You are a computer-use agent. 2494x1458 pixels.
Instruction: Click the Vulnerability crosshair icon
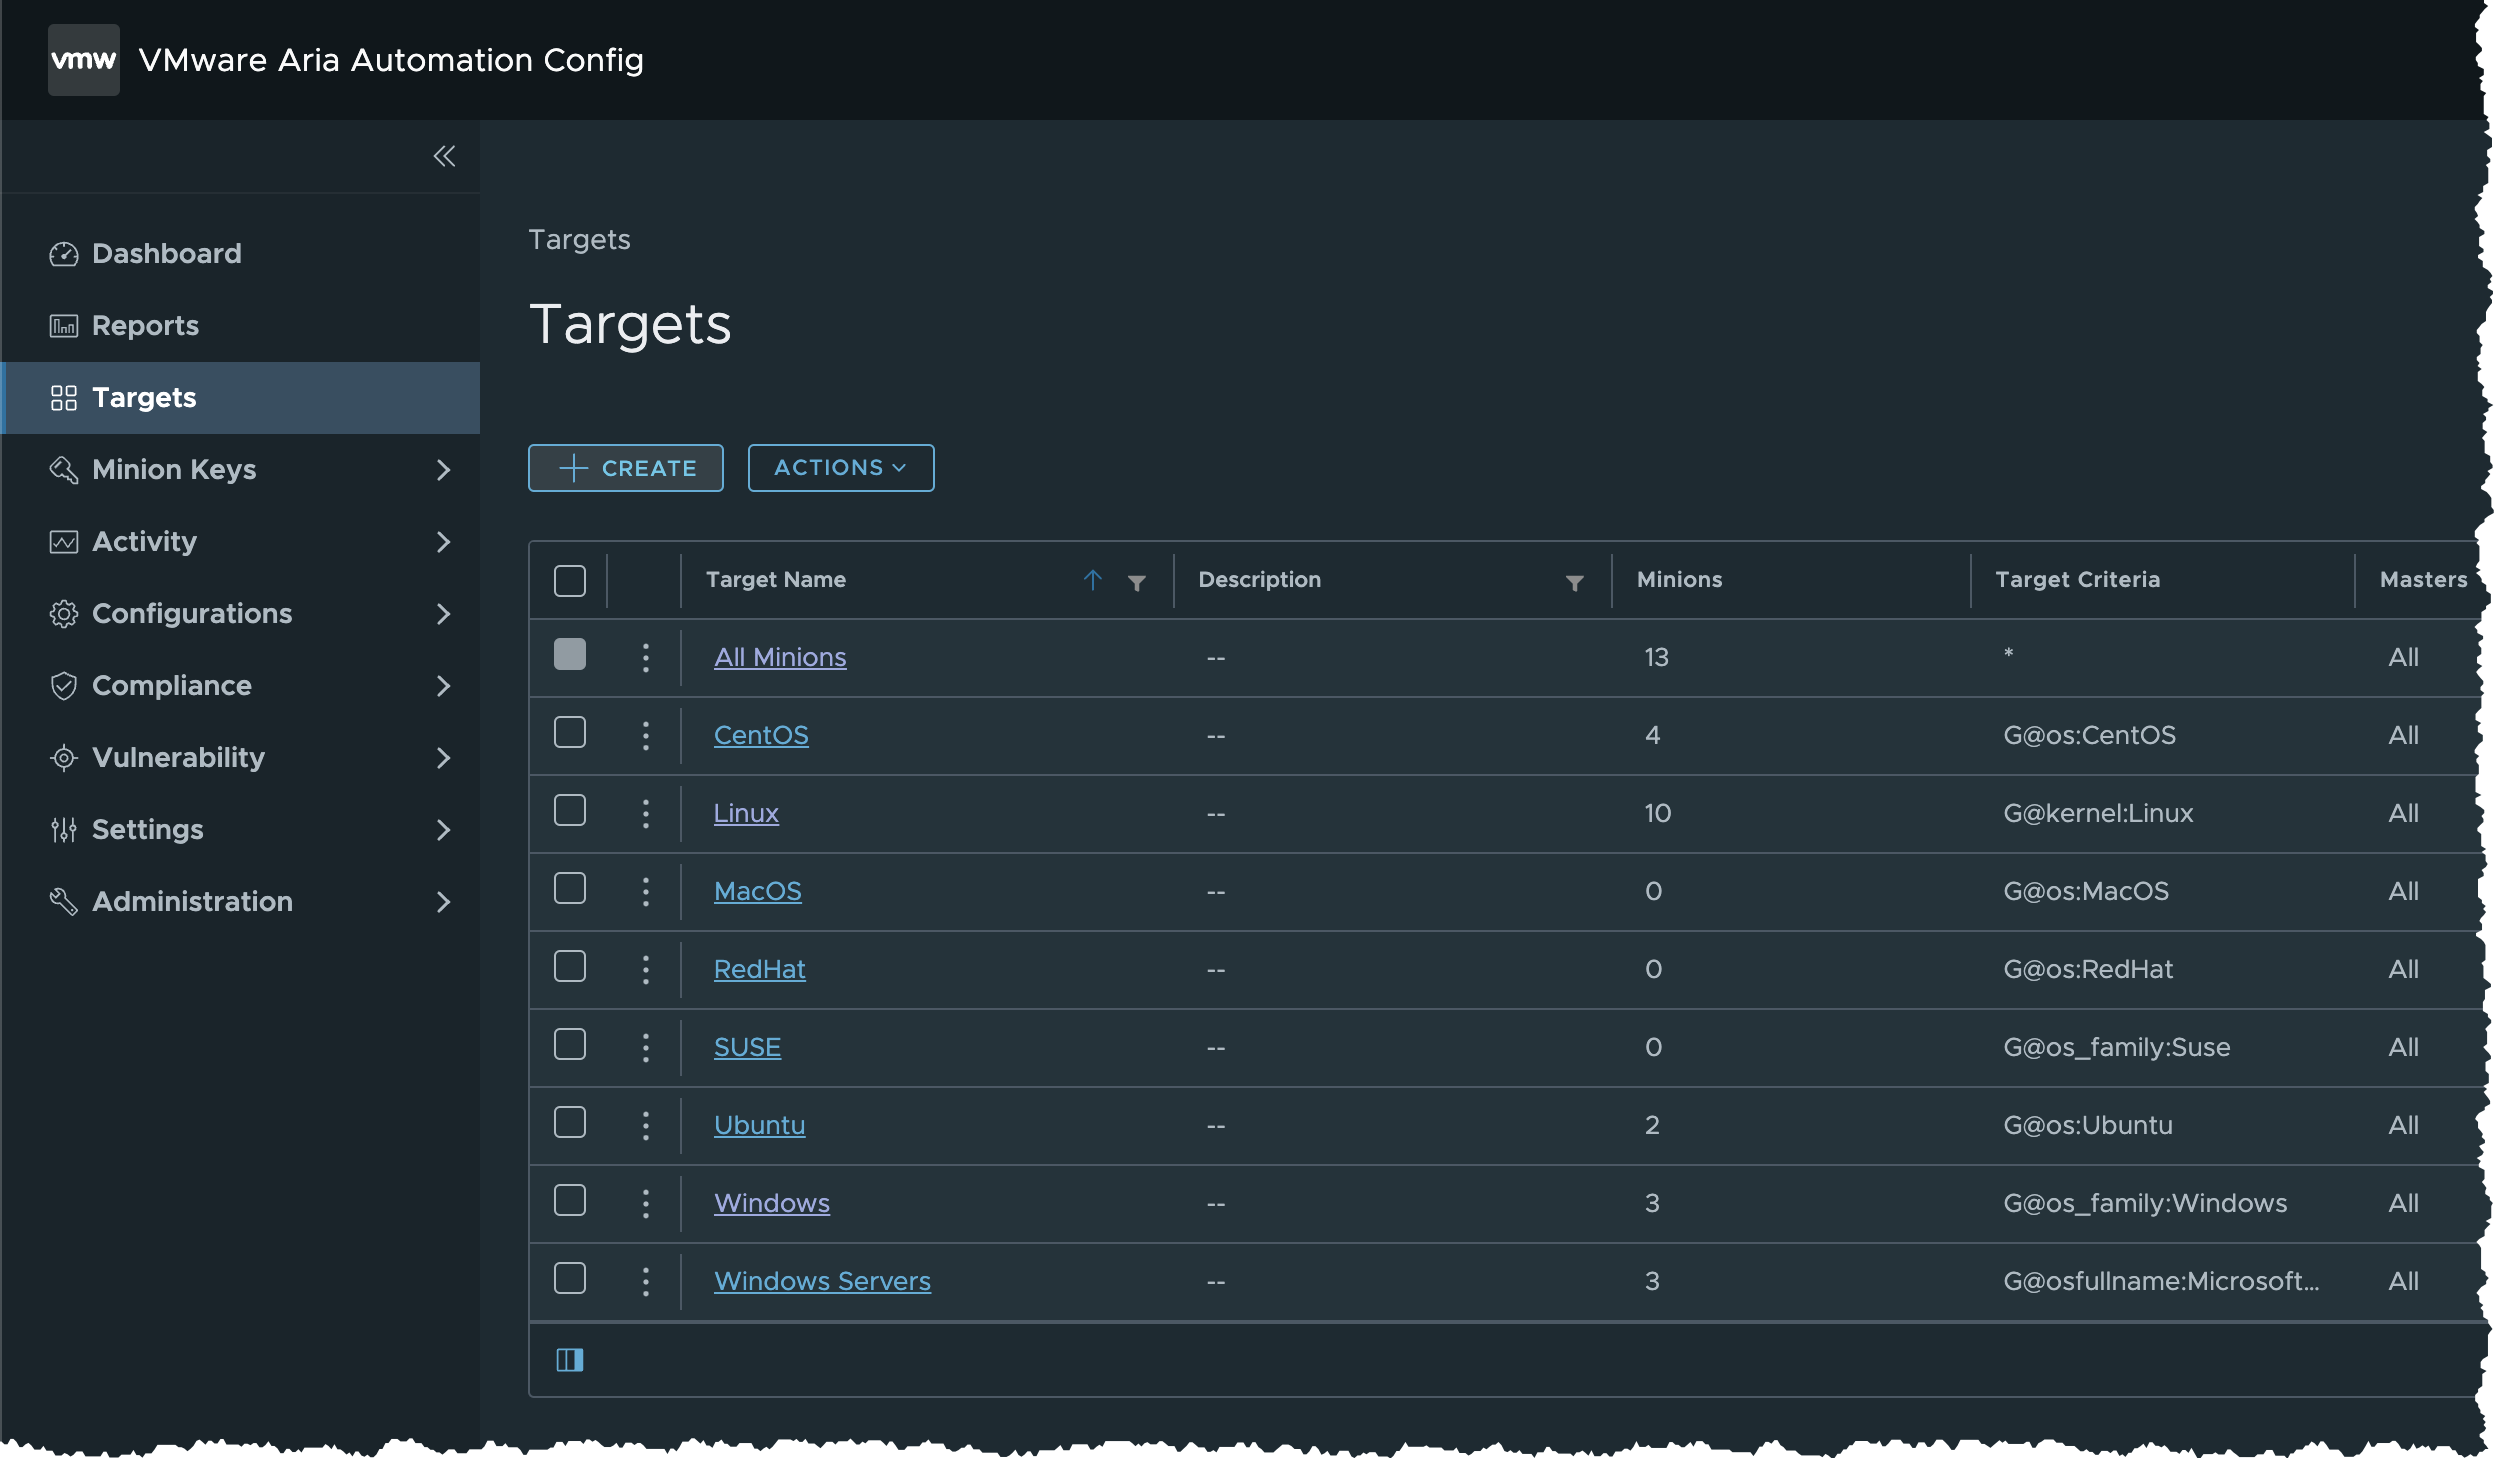(64, 758)
